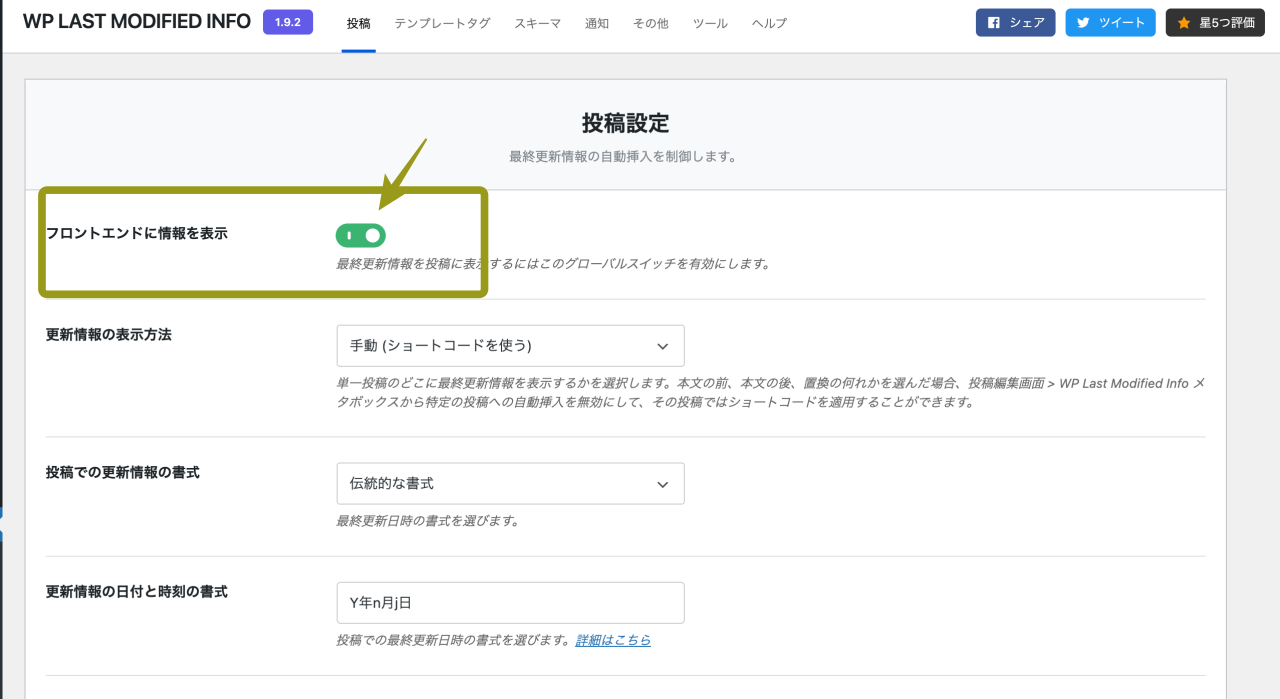Click the chevron on the 手動 (ショートコードを使う) selector

coord(662,345)
